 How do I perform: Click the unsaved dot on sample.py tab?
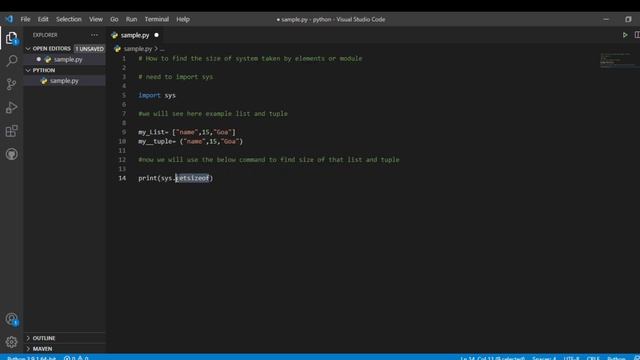coord(156,35)
